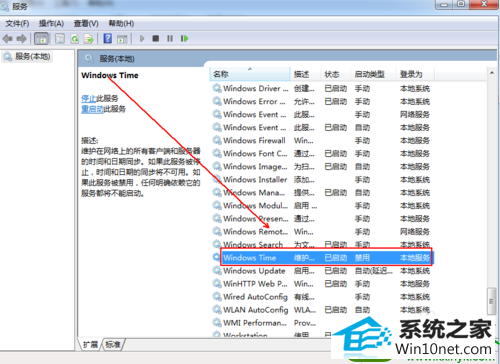Click the gear icon beside Windows Driver

click(217, 88)
